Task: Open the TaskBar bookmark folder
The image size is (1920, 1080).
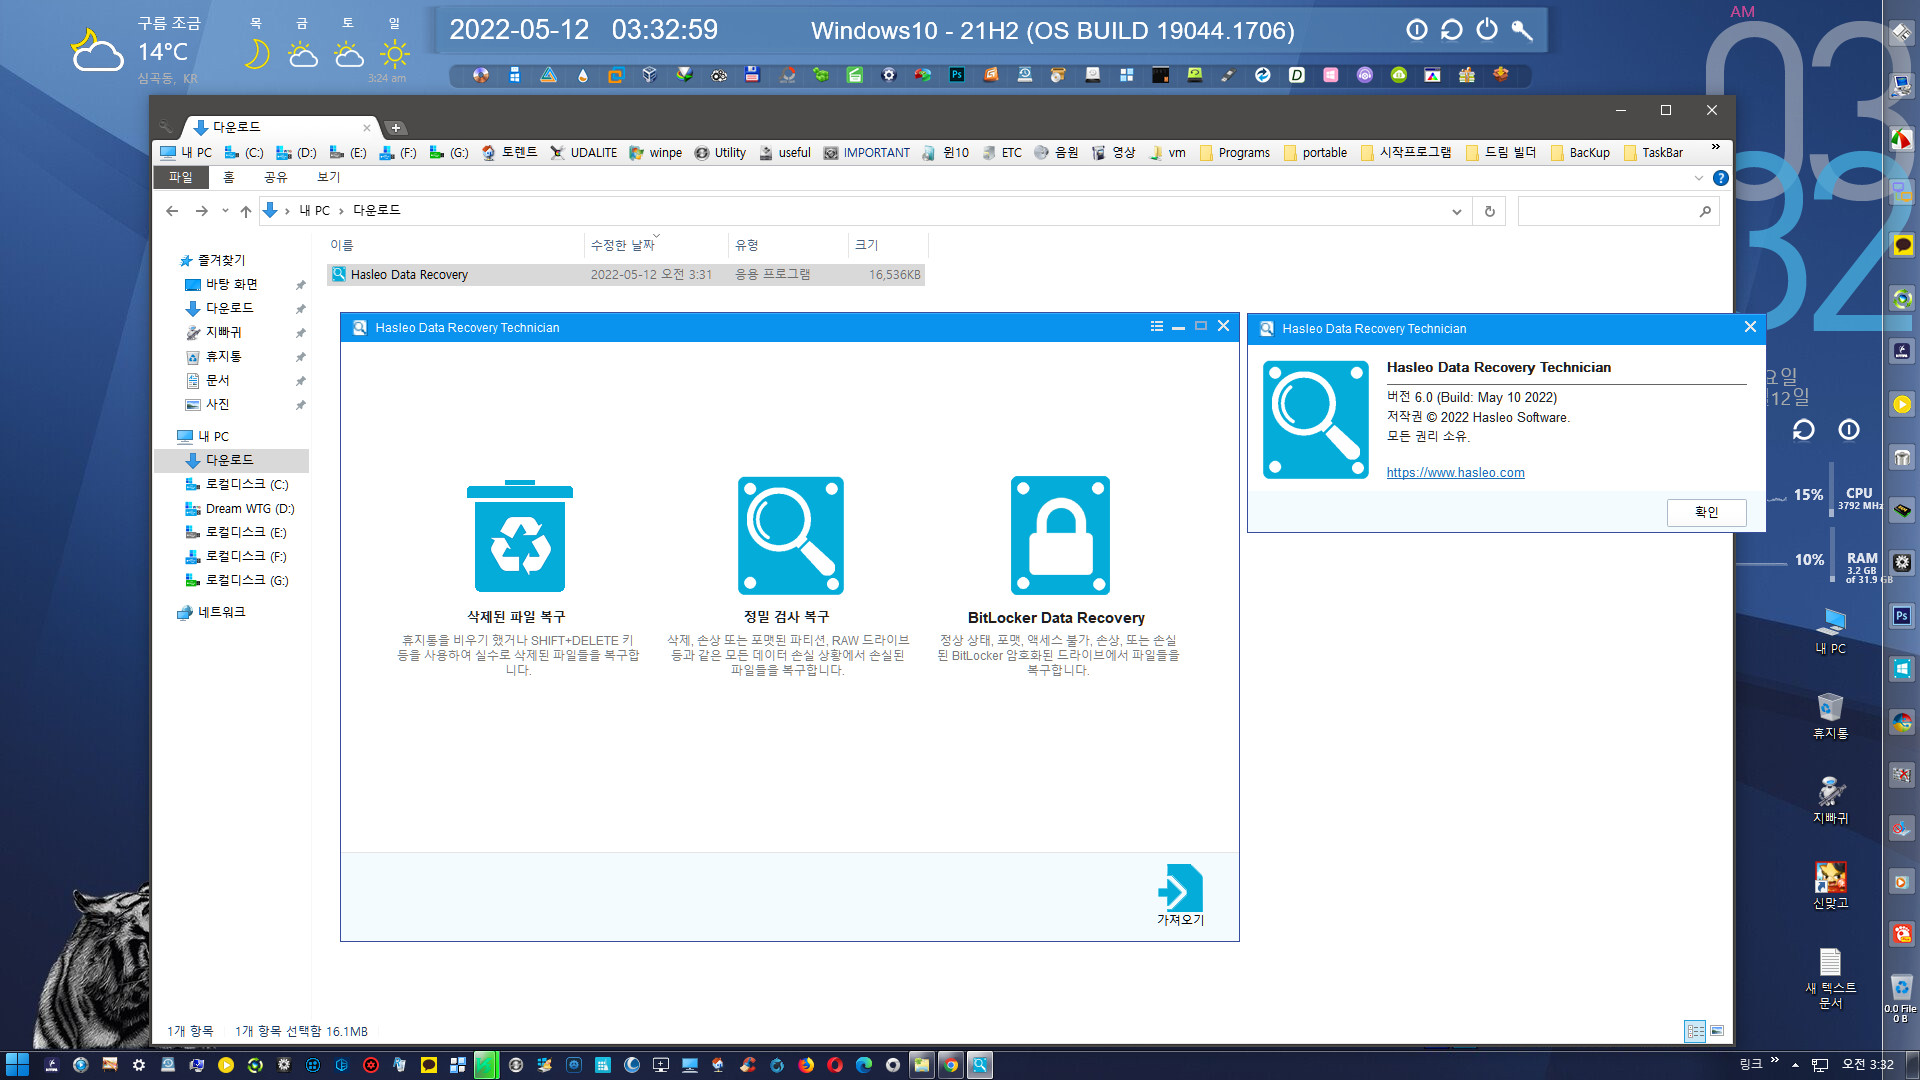Action: pyautogui.click(x=1653, y=153)
